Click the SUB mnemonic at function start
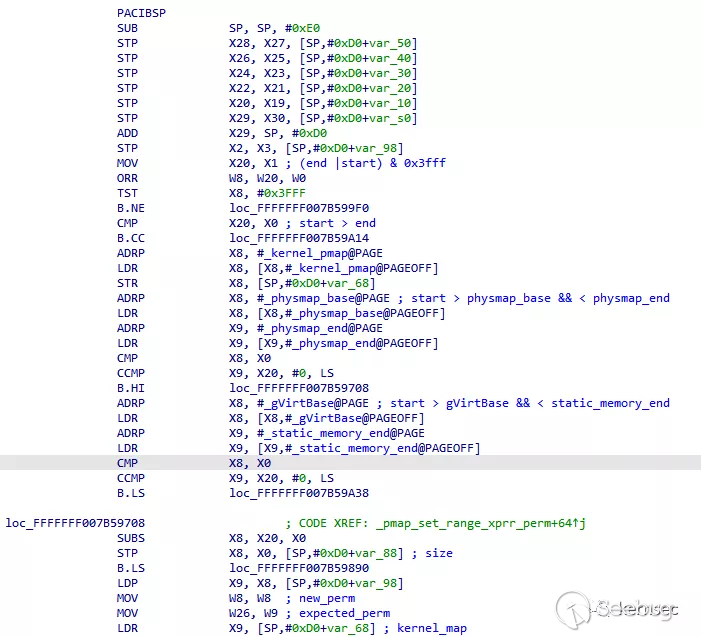This screenshot has height=637, width=701. pos(127,28)
